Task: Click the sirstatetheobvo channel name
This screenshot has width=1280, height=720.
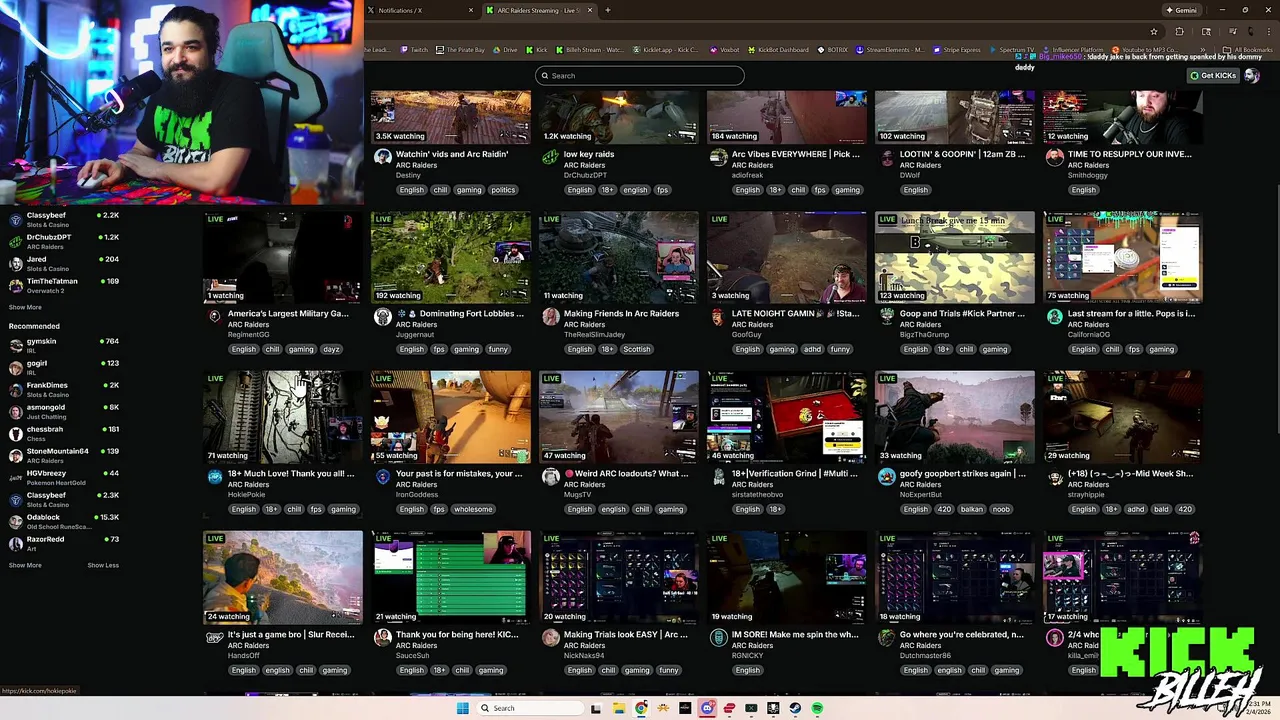Action: coord(757,495)
